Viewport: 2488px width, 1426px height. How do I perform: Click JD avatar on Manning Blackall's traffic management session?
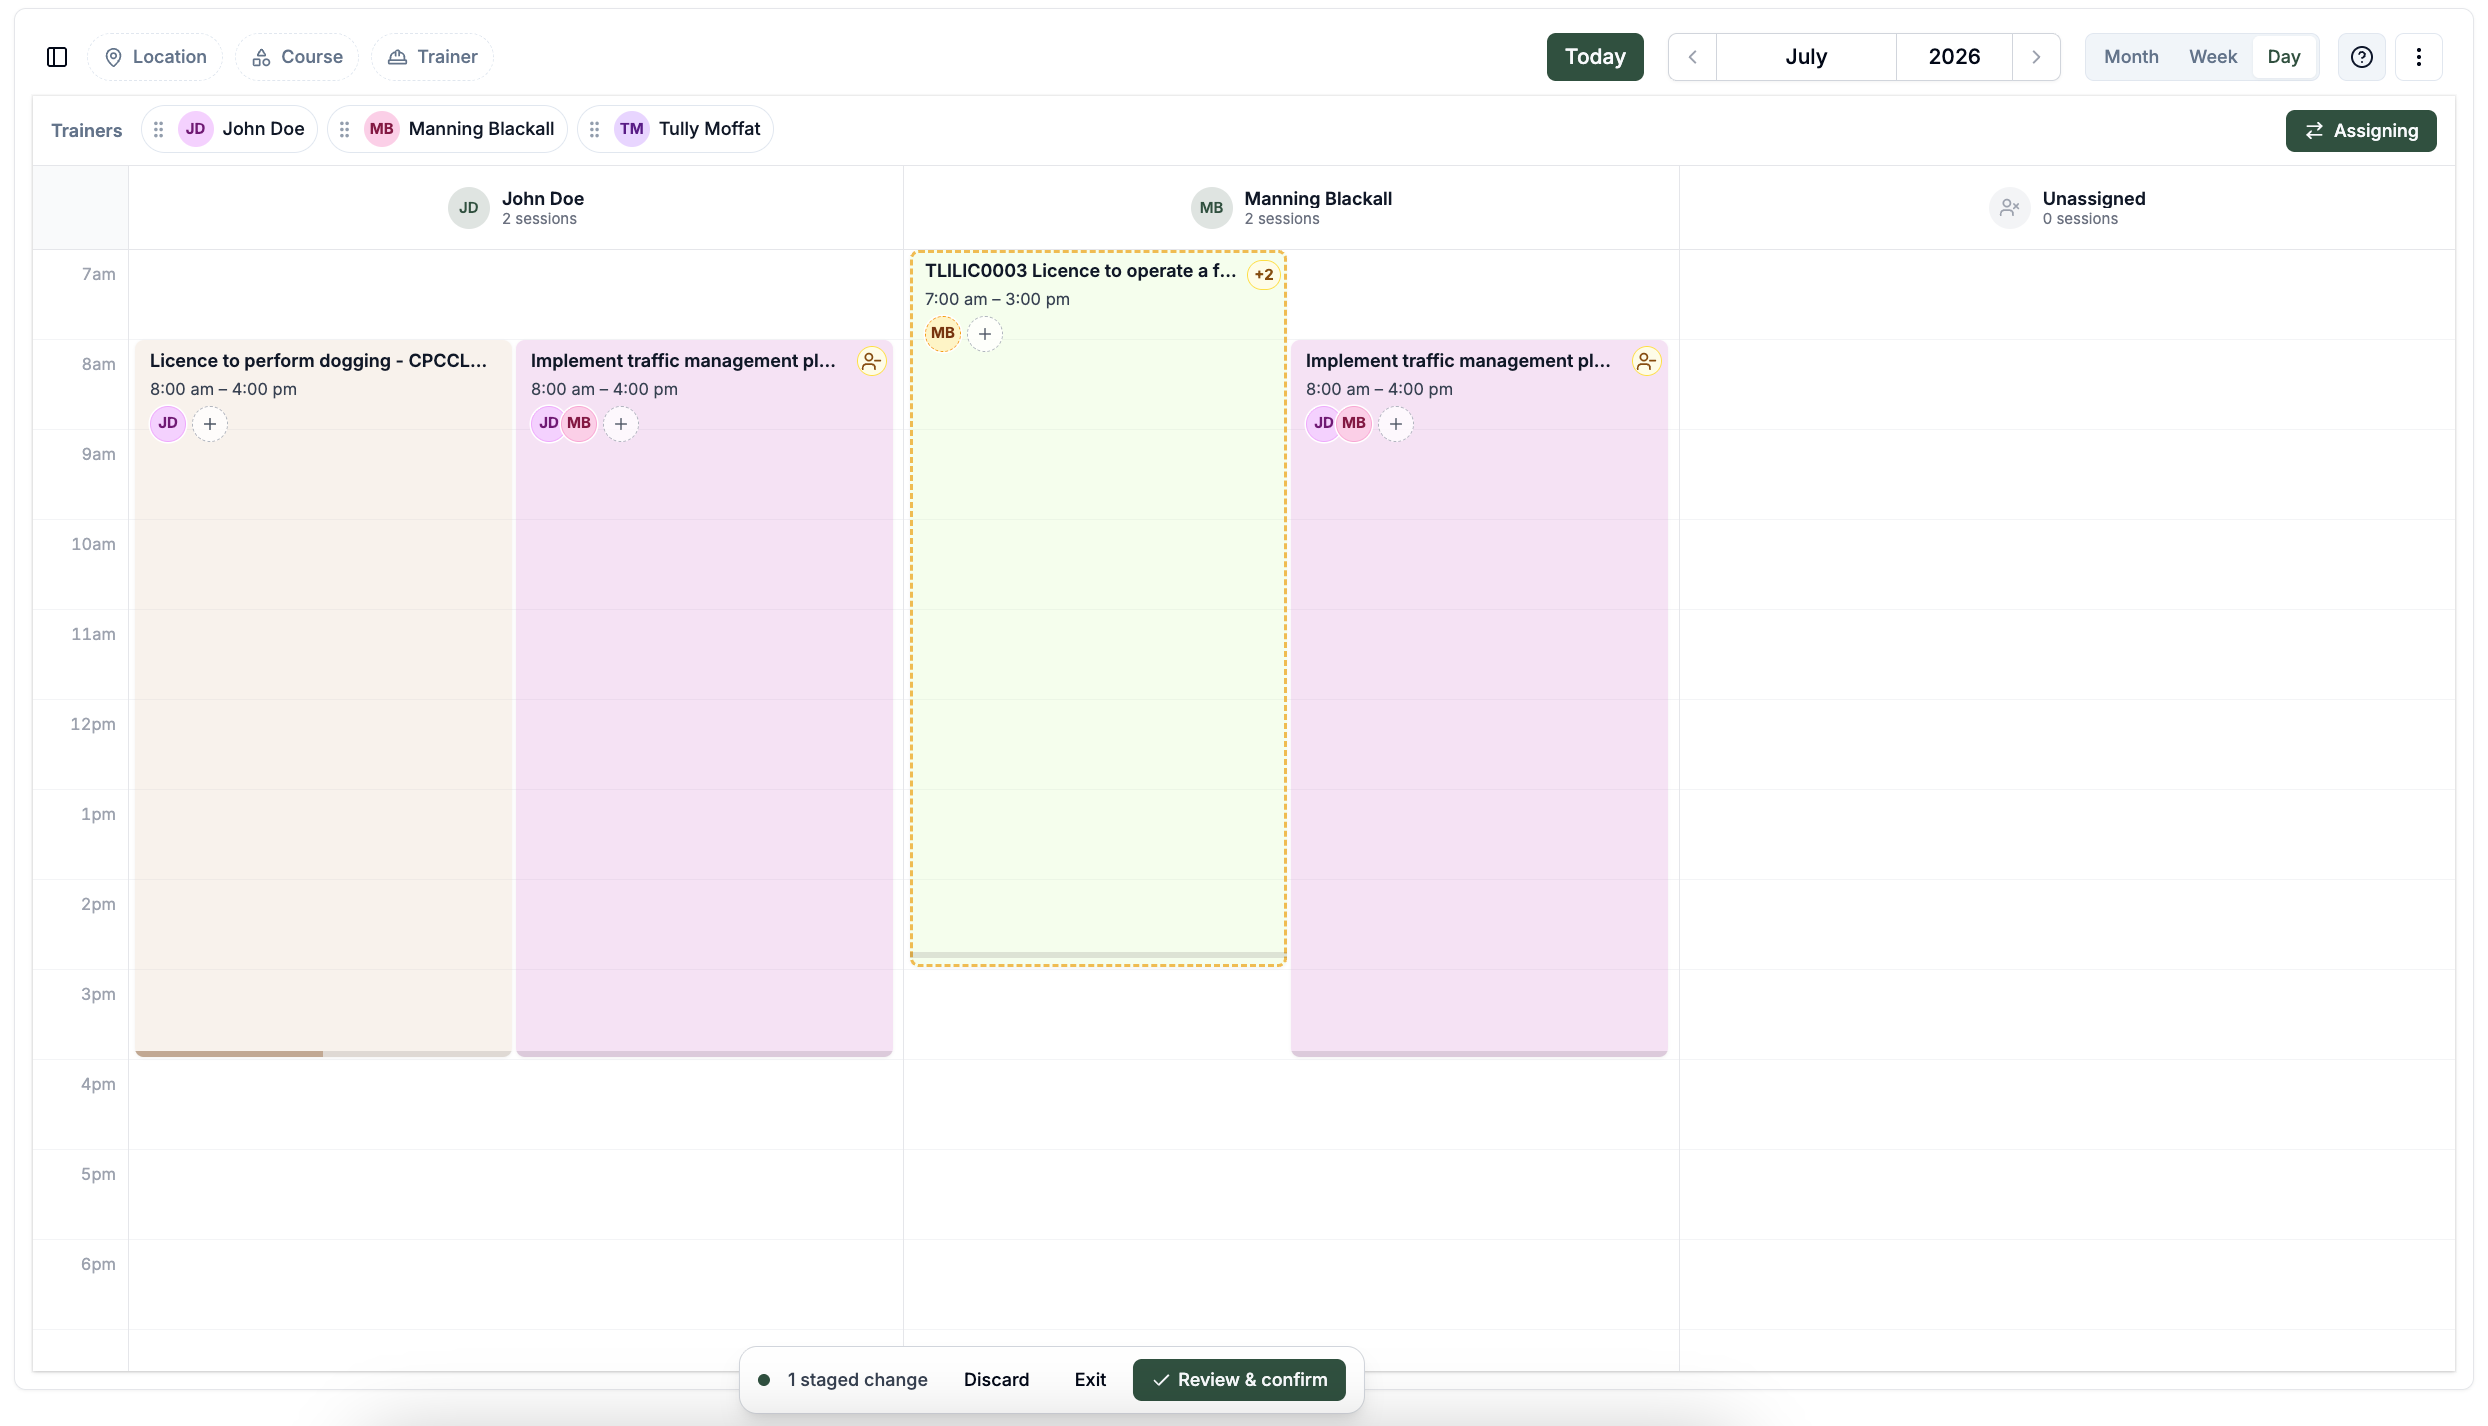point(1322,423)
